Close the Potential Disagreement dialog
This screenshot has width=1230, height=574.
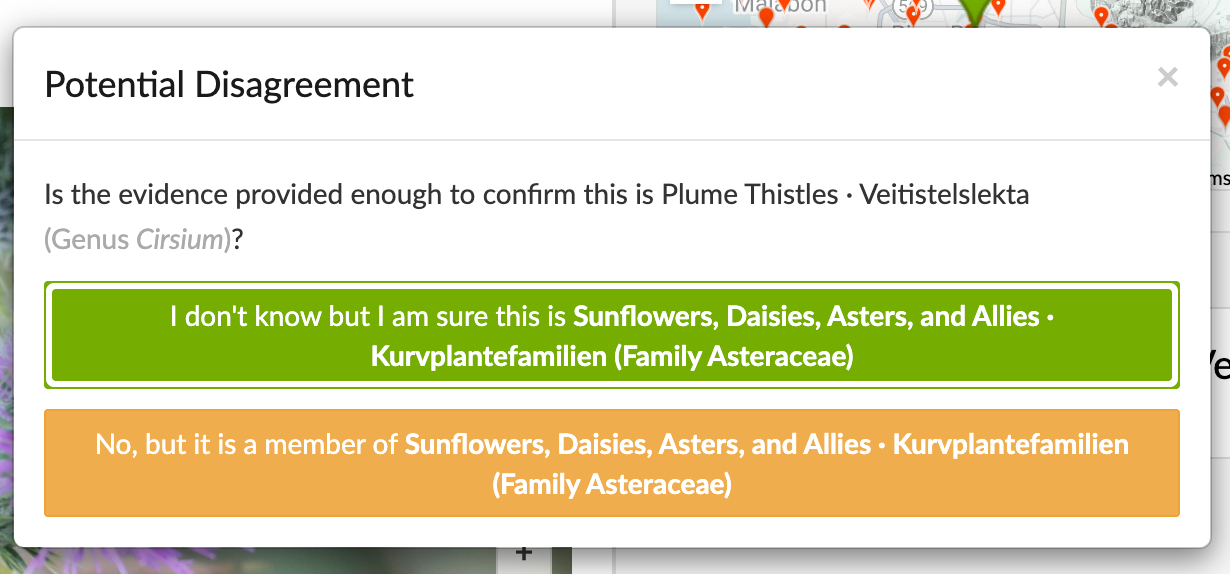coord(1167,77)
